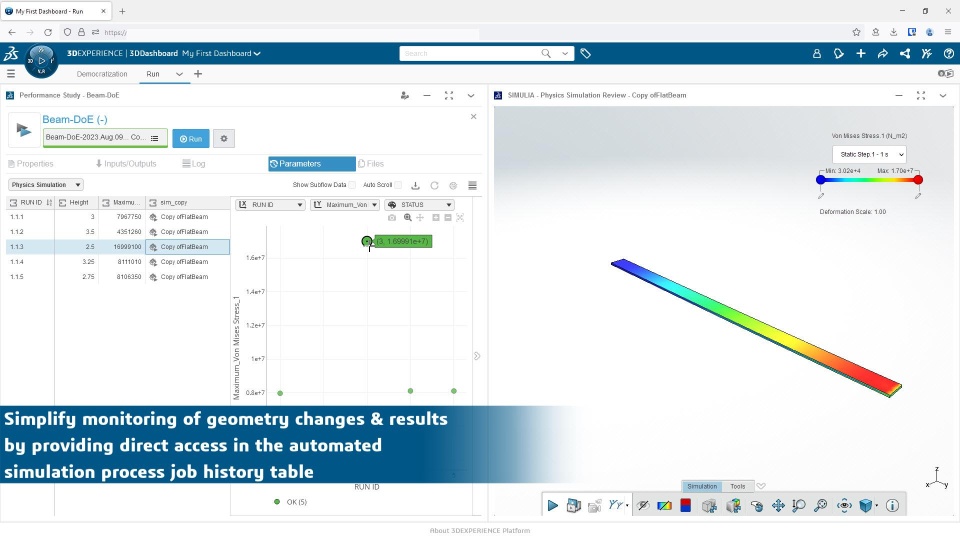Image resolution: width=960 pixels, height=540 pixels.
Task: Toggle the OK (5) legend entry
Action: click(x=291, y=502)
